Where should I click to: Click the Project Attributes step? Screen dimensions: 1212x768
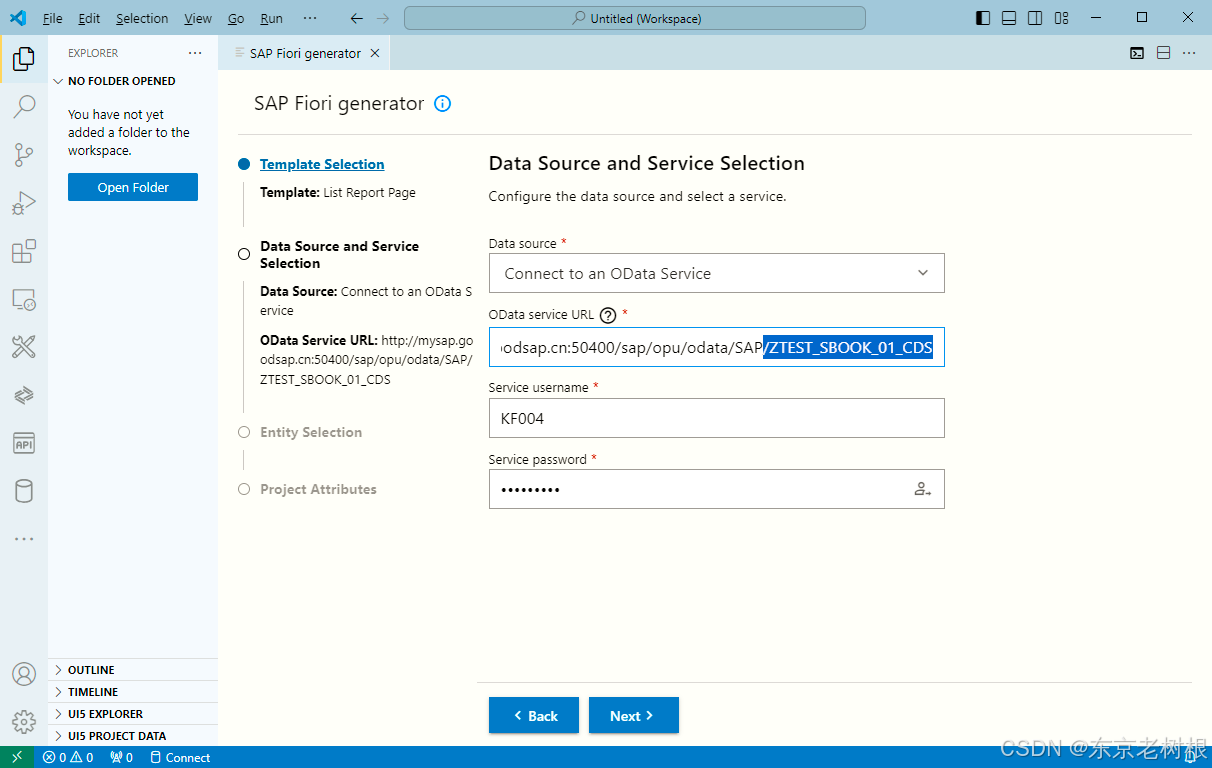tap(318, 489)
